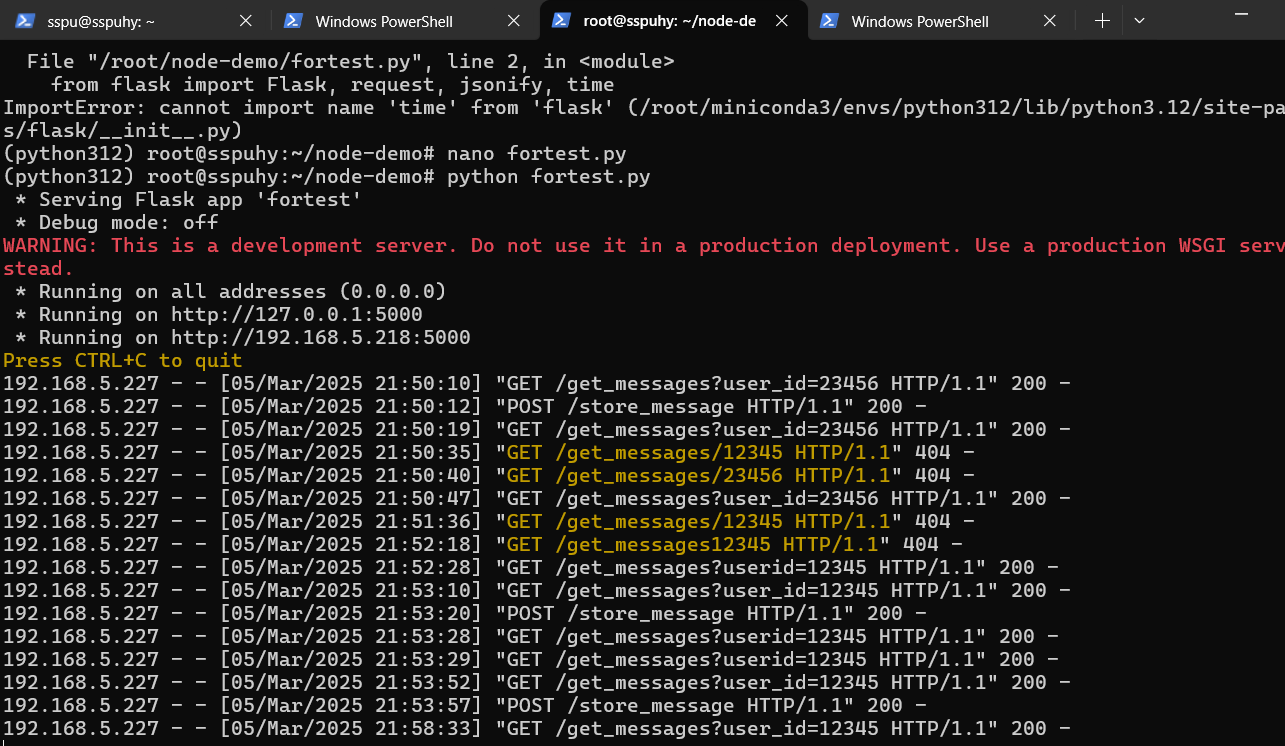The width and height of the screenshot is (1285, 746).
Task: Close the root@sspuhy: ~/node-de tab
Action: [782, 21]
